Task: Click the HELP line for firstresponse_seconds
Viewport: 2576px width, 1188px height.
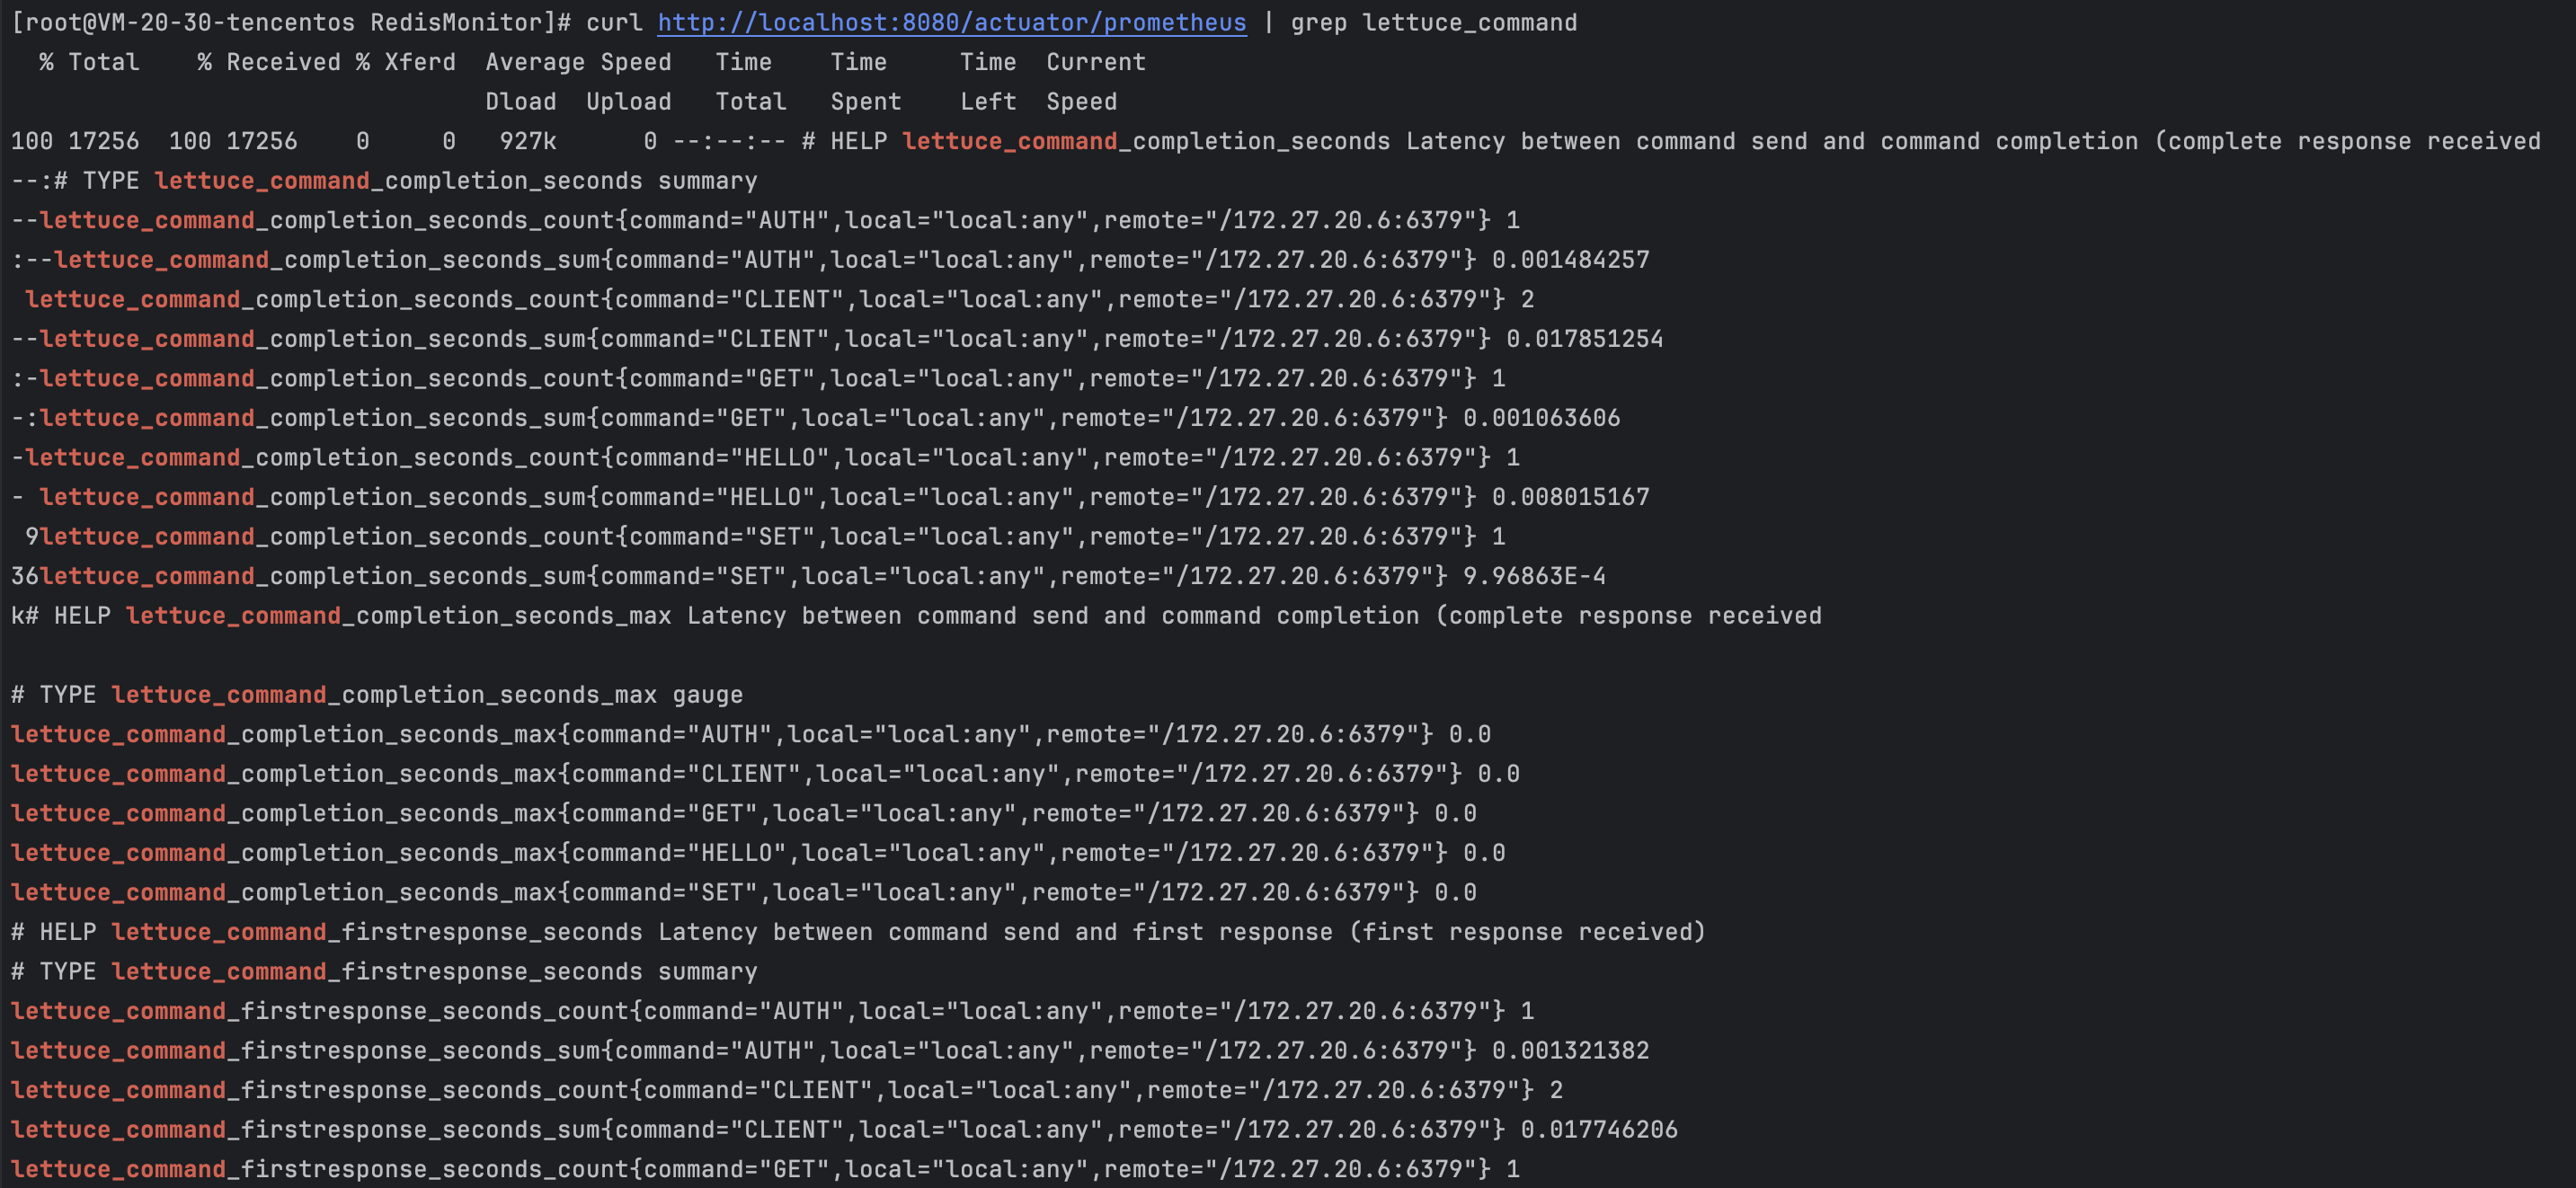Action: click(857, 932)
